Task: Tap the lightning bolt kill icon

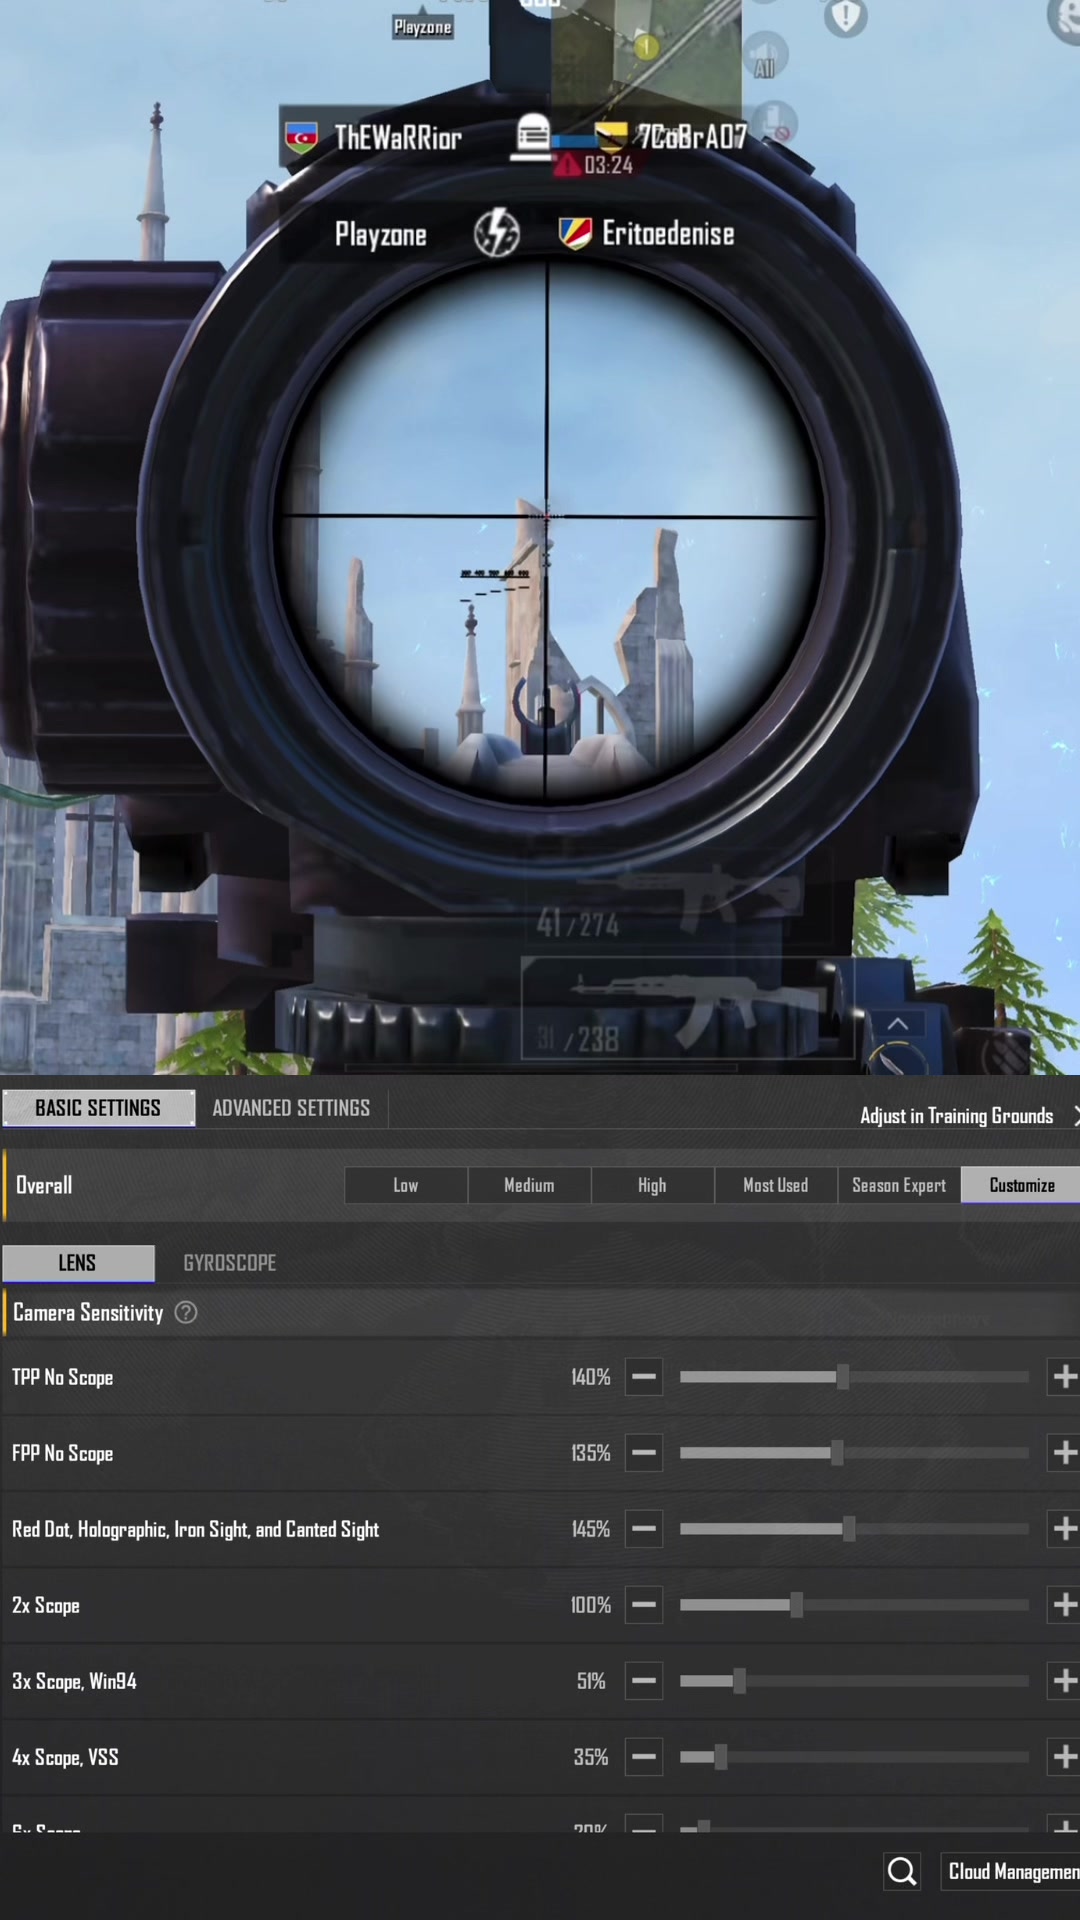Action: pos(496,233)
